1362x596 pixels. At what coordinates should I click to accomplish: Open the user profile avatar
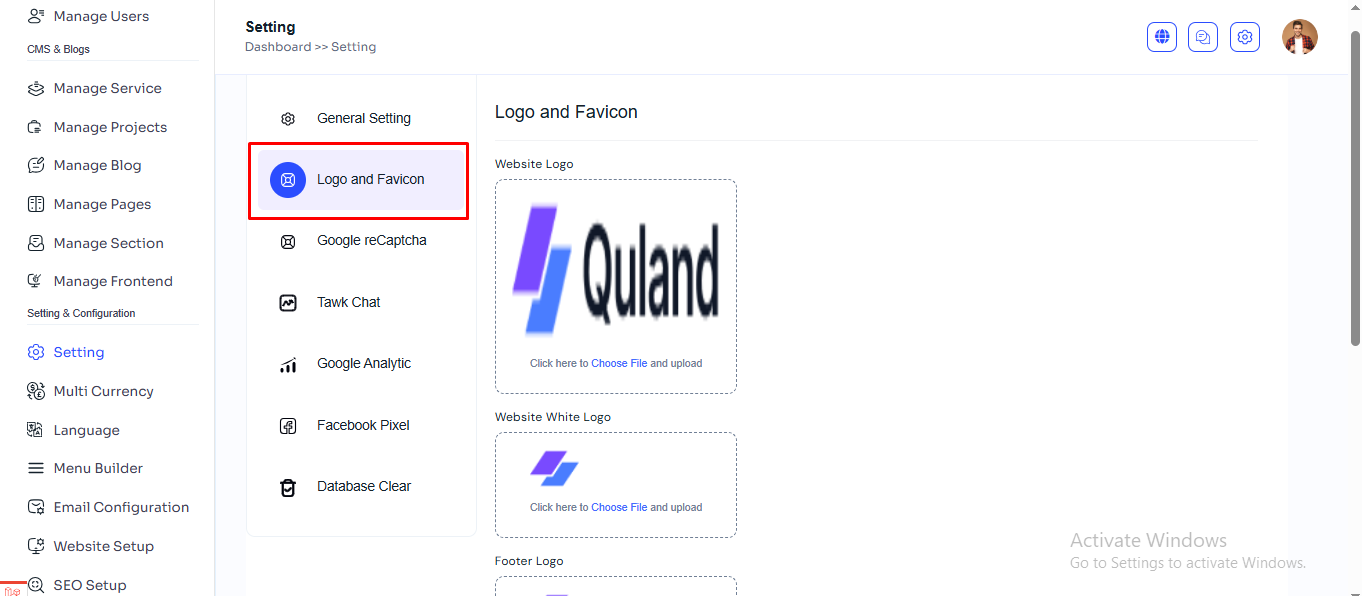1300,37
